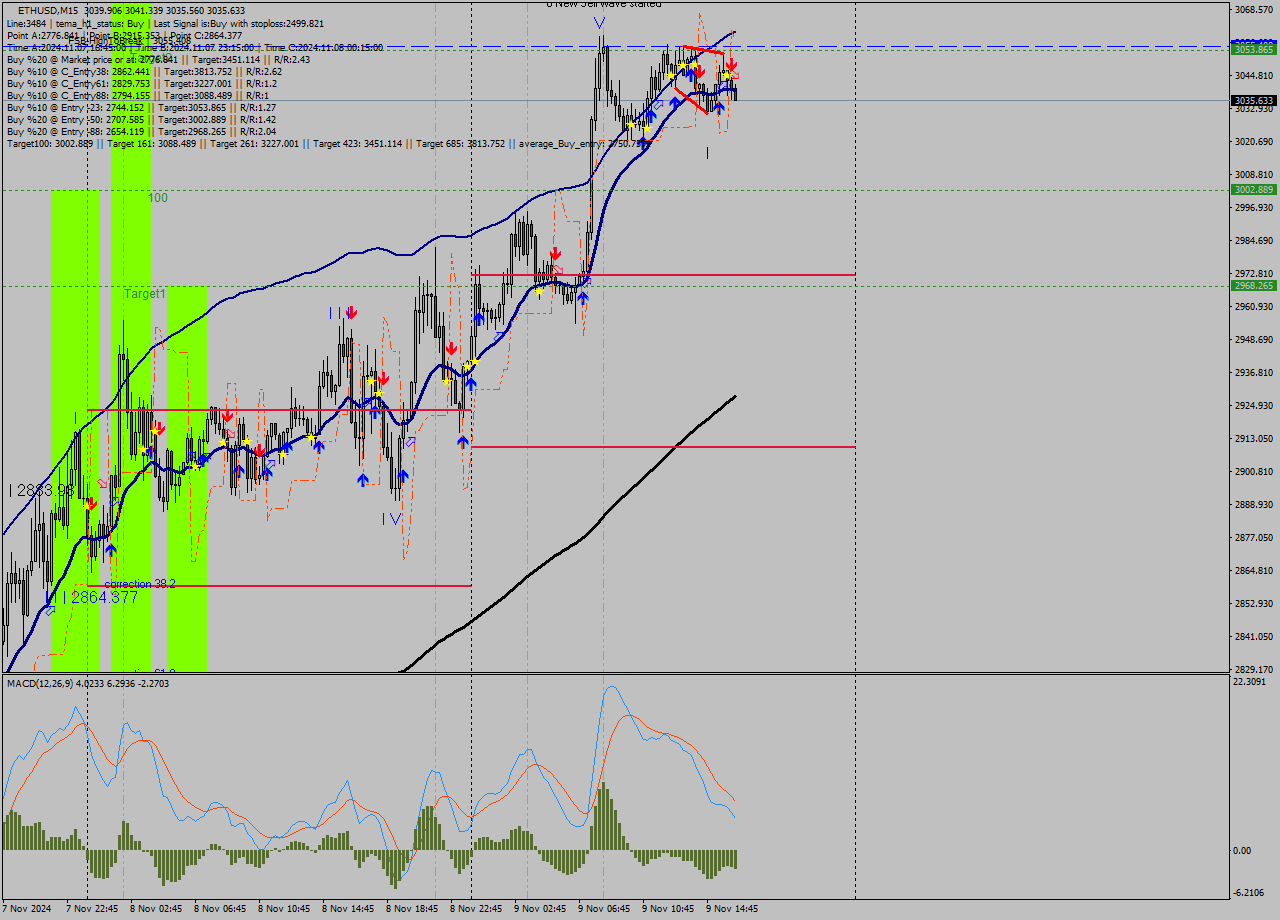Select the 'Line:3484 | tema_h1_status: Buy' info line
Image resolution: width=1280 pixels, height=920 pixels.
point(165,23)
